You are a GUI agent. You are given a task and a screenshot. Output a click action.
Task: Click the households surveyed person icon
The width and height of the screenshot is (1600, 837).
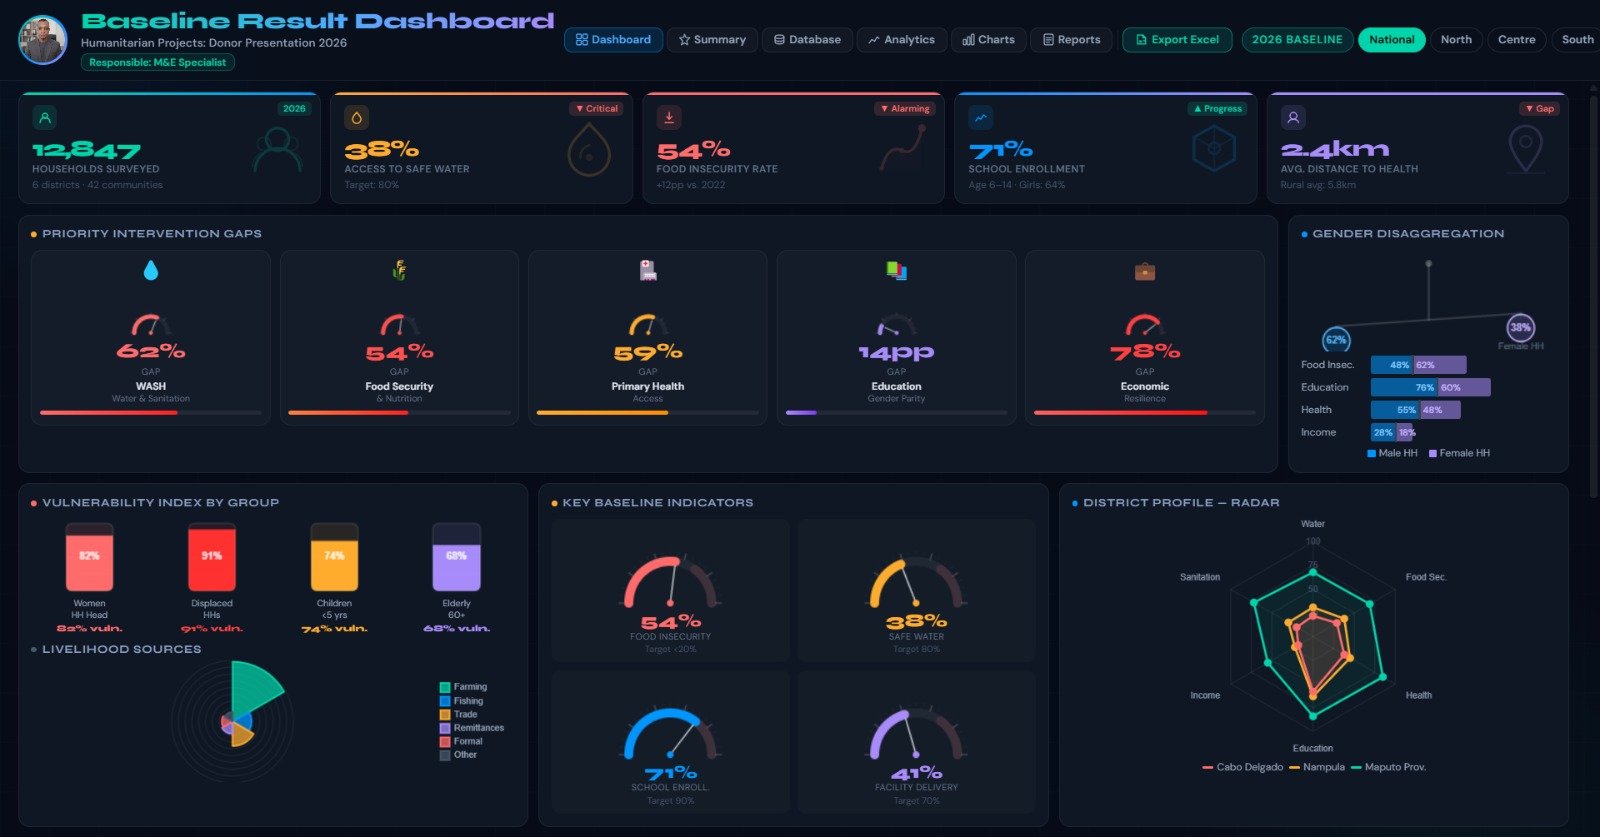point(45,118)
